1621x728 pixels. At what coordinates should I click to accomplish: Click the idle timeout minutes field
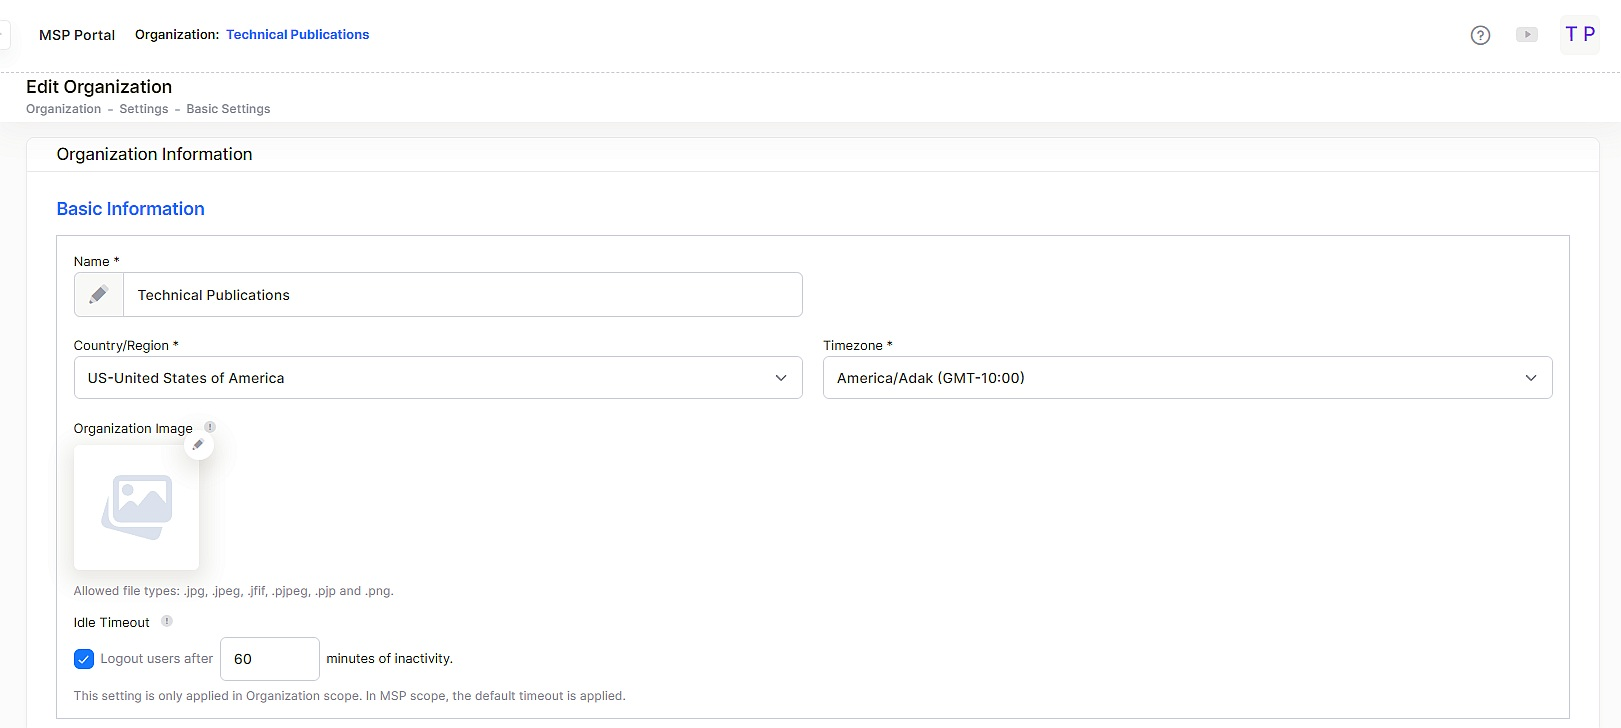269,659
